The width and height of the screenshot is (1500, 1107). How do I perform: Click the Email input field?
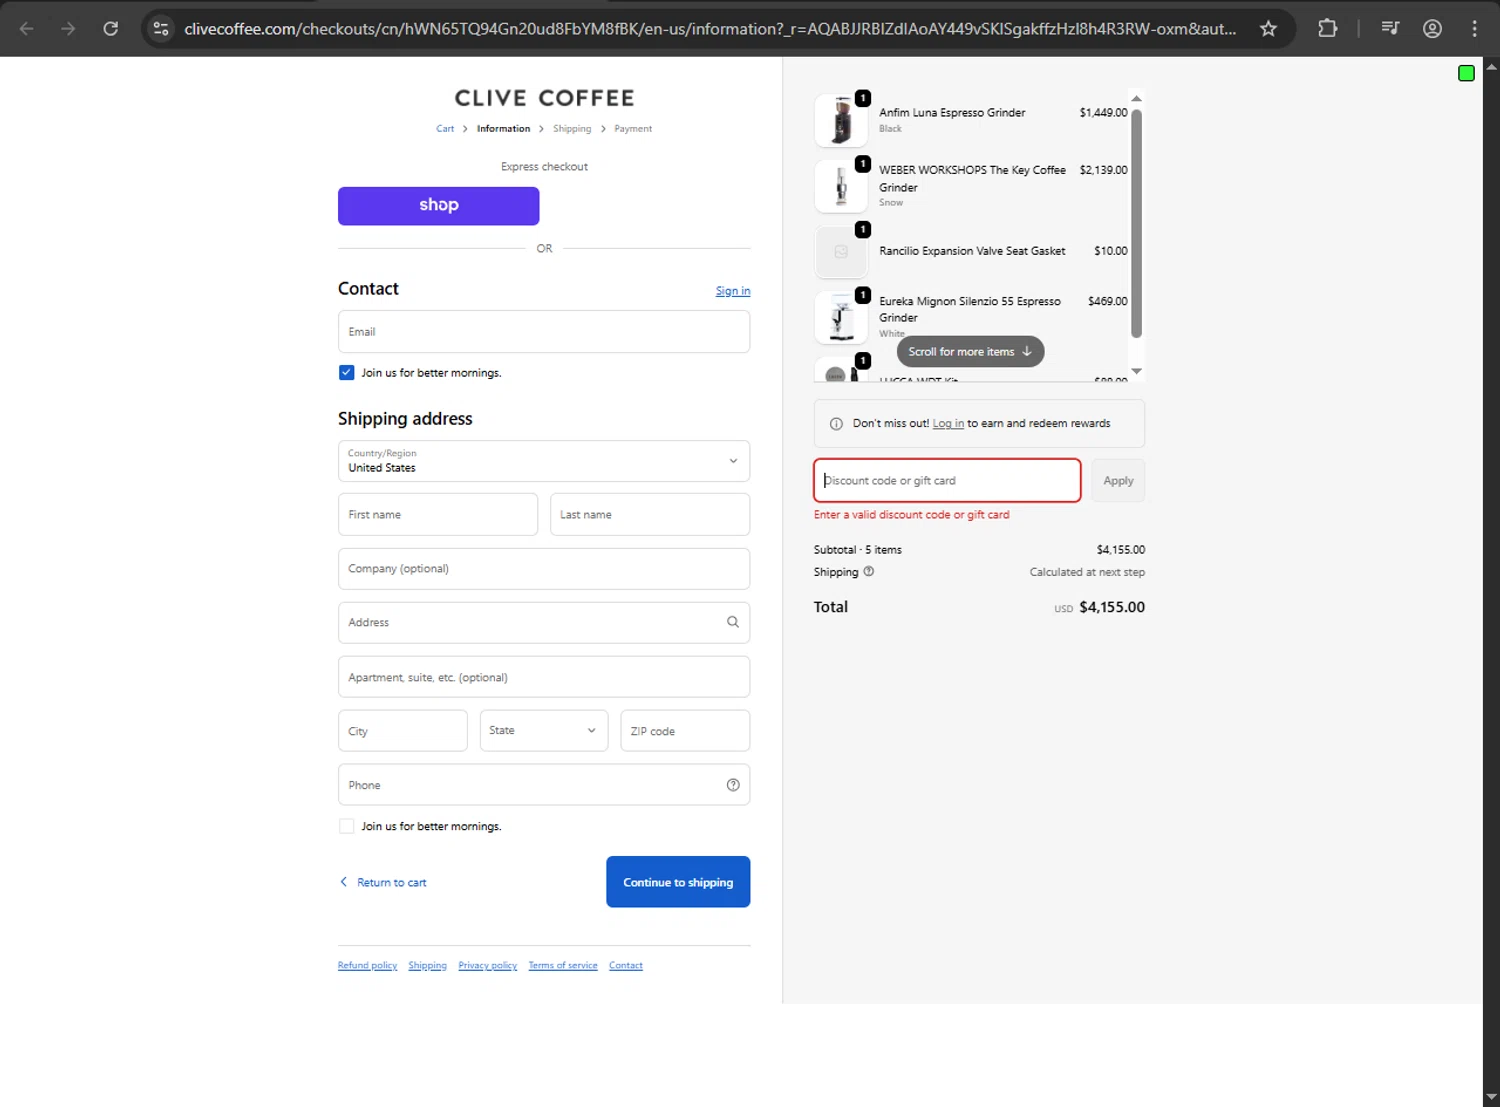(x=544, y=332)
